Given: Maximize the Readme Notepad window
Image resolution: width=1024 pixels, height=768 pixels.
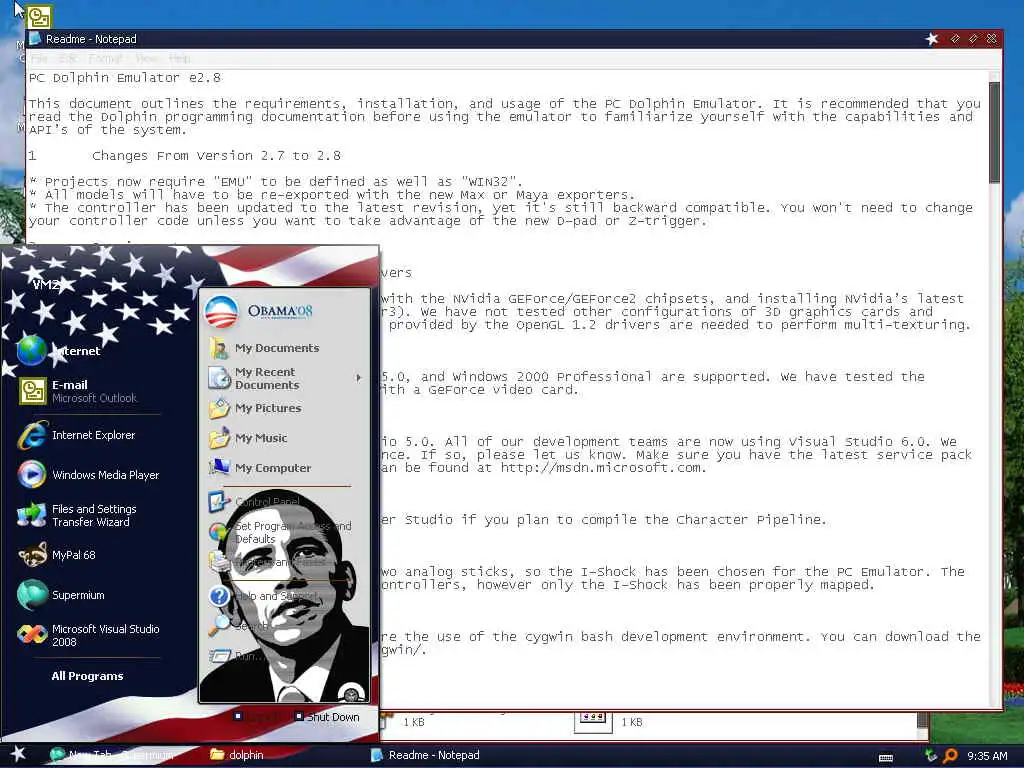Looking at the screenshot, I should point(973,39).
